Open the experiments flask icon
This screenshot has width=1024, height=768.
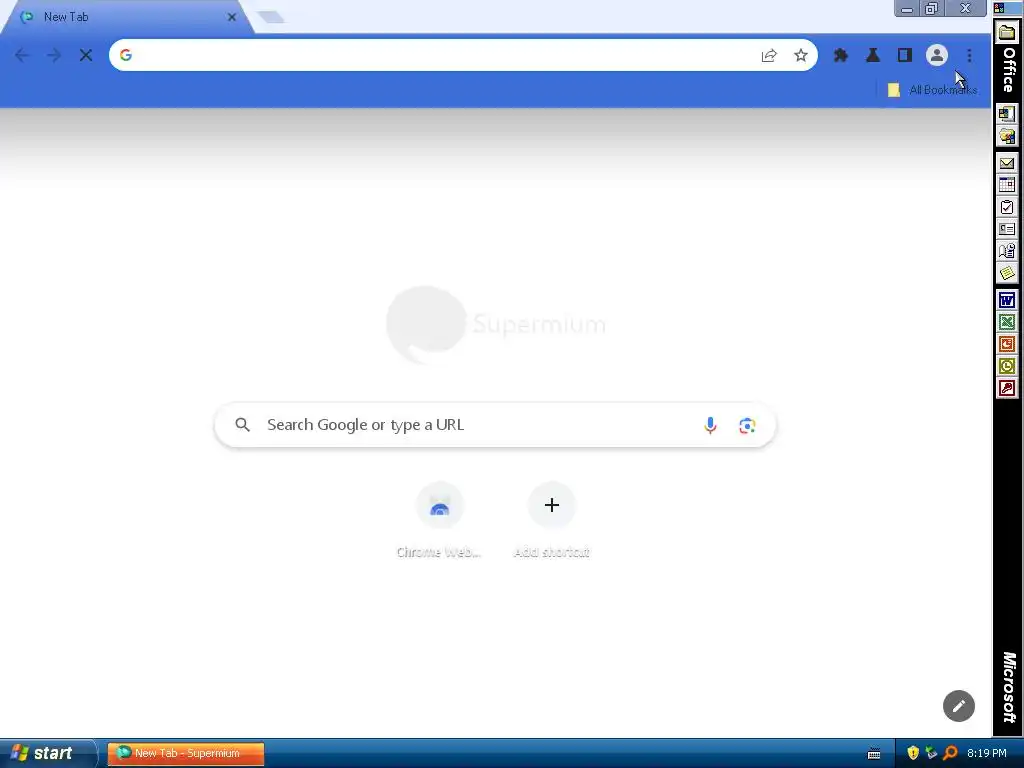[x=872, y=56]
